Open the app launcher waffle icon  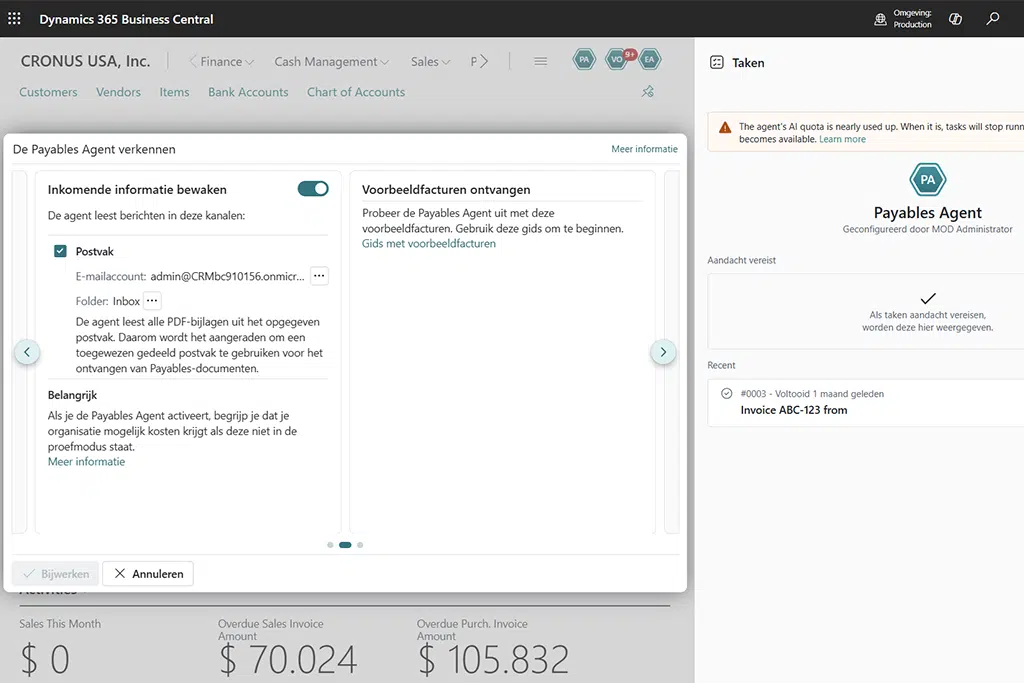coord(14,18)
